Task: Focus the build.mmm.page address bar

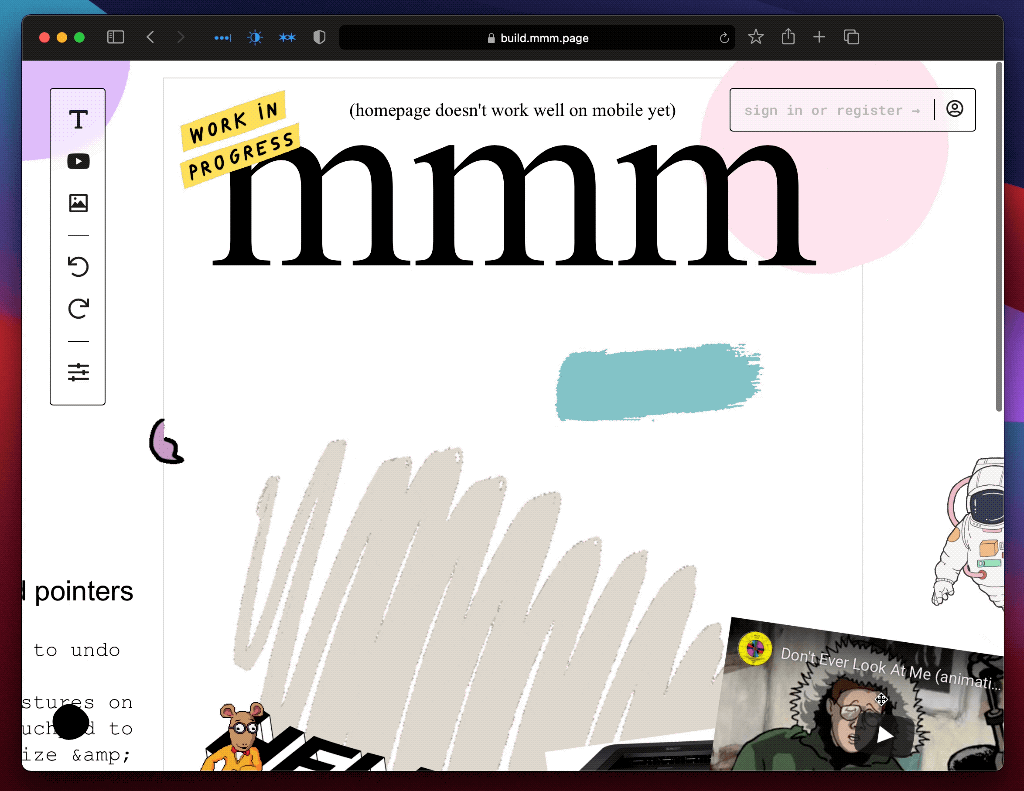Action: point(538,38)
